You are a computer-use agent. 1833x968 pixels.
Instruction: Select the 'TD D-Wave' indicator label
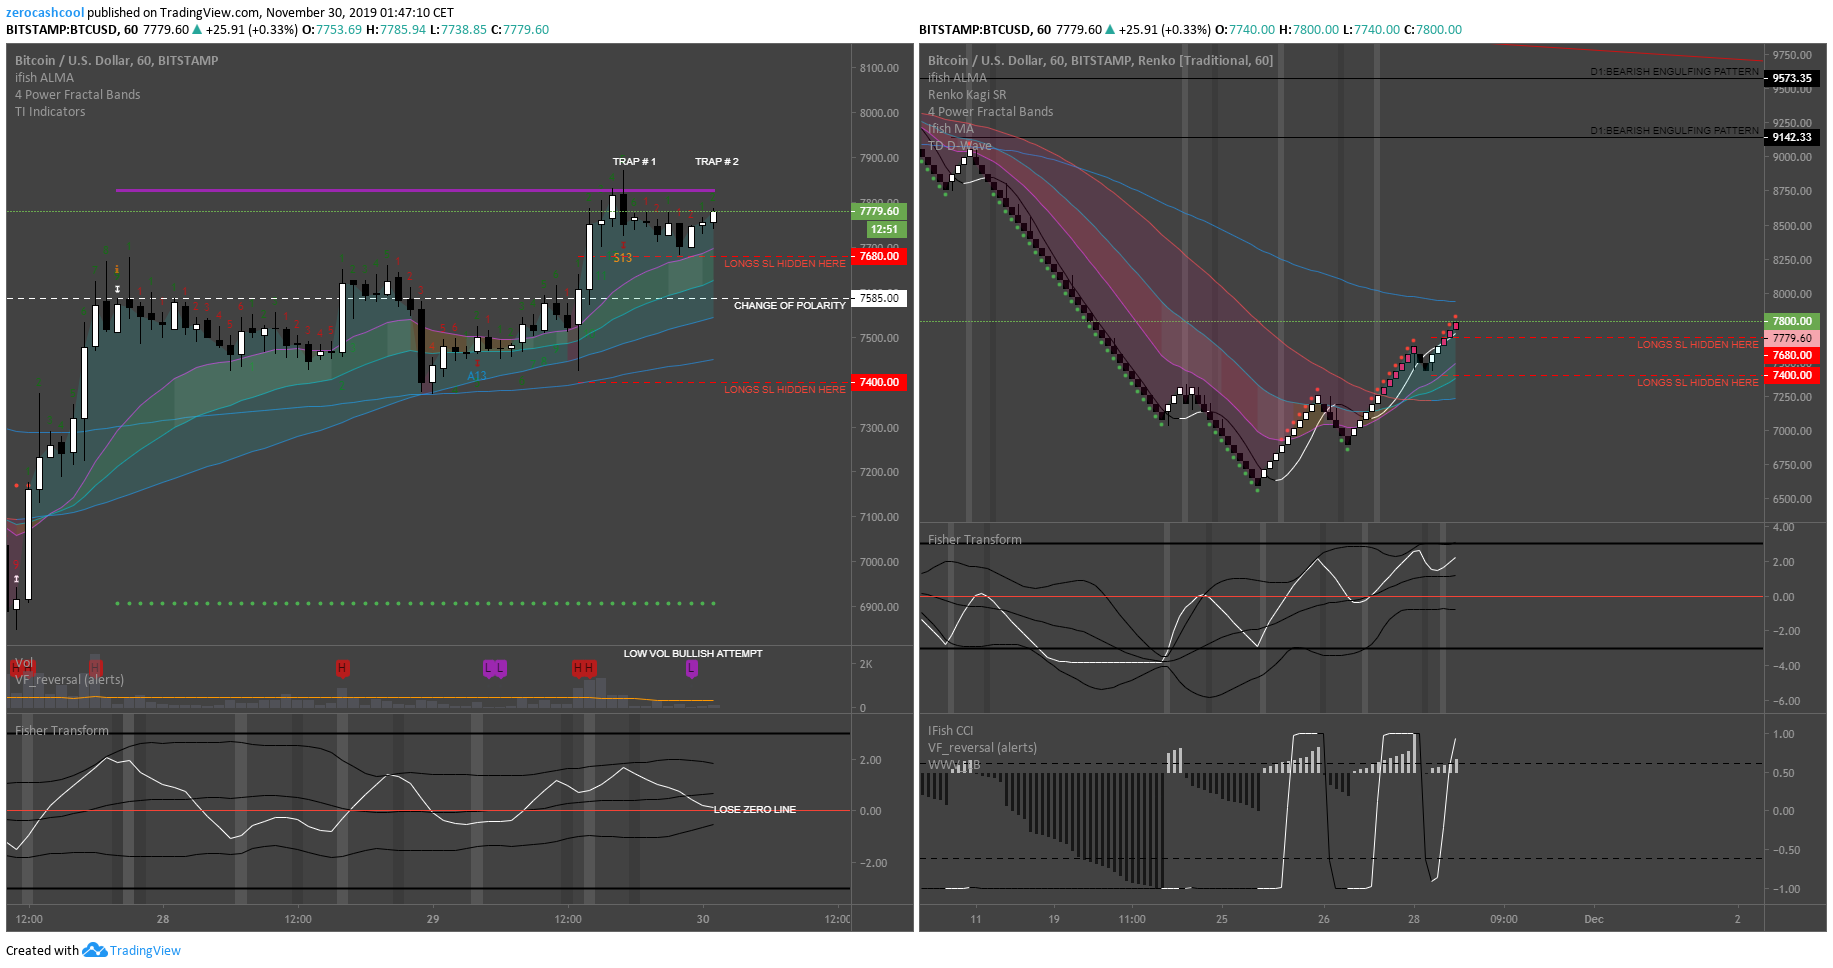click(x=960, y=145)
